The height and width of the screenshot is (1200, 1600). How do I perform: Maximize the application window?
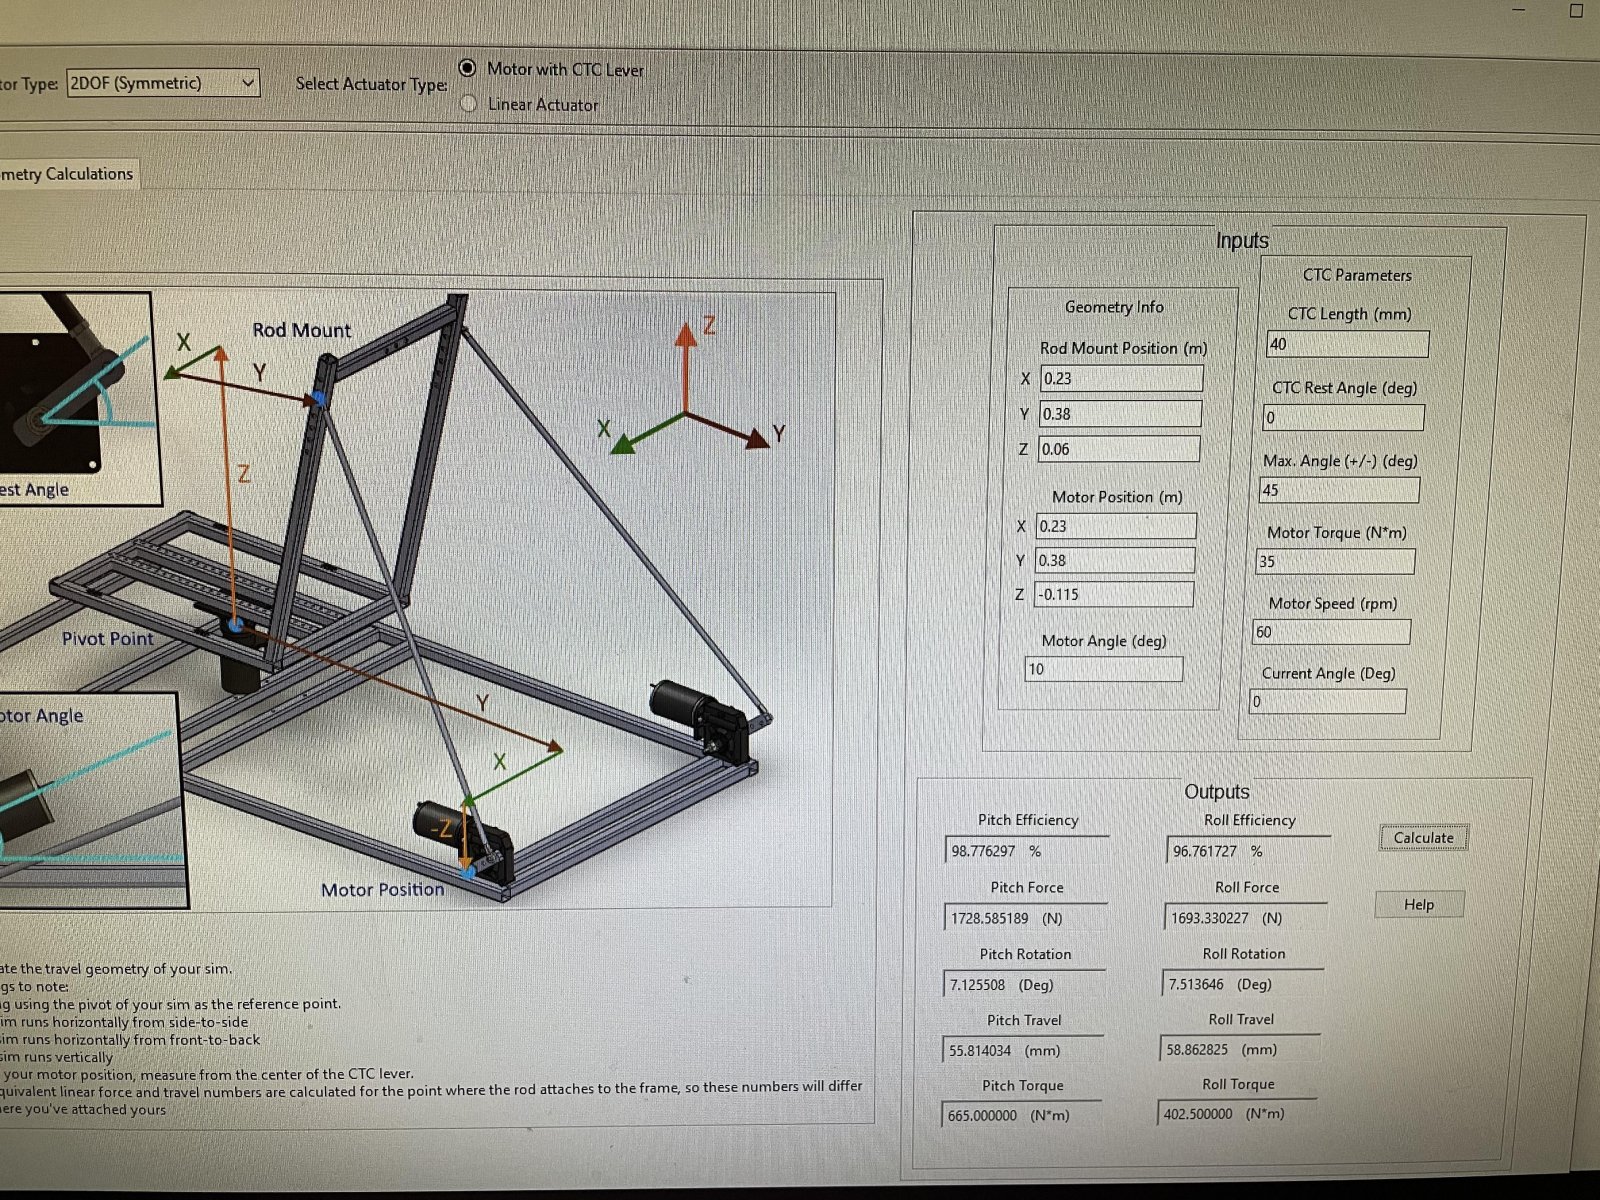(1577, 10)
